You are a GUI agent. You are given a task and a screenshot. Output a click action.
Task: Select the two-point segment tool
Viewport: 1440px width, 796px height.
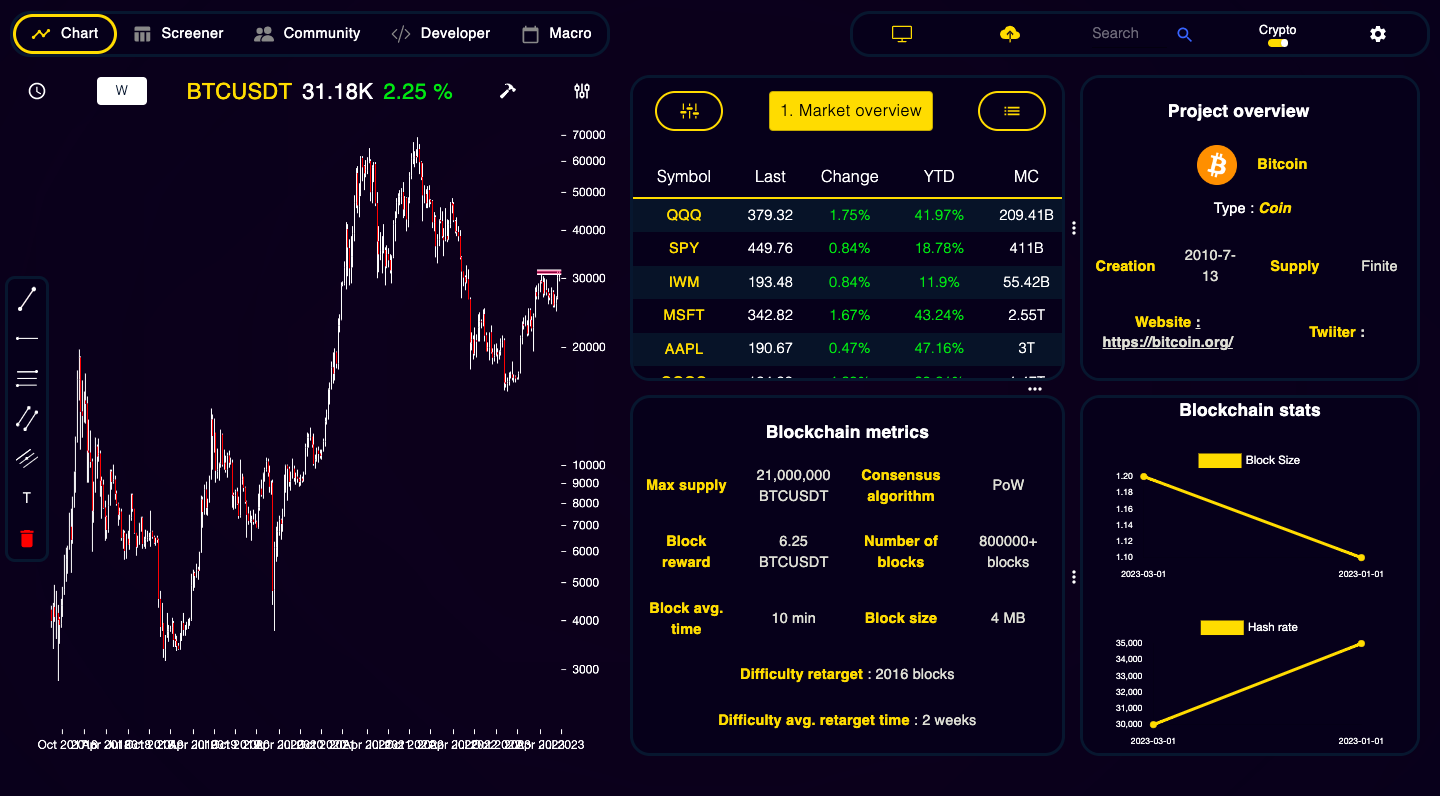click(27, 418)
